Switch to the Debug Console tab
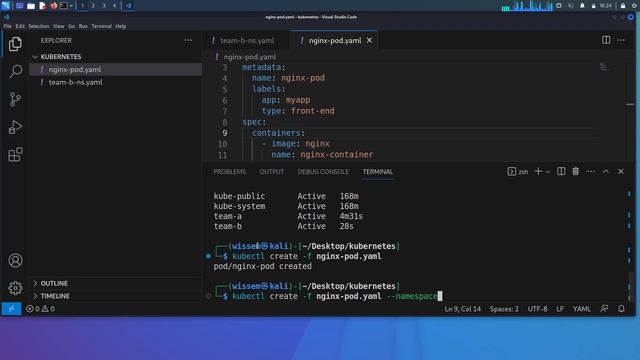Viewport: 640px width, 360px height. click(x=323, y=172)
